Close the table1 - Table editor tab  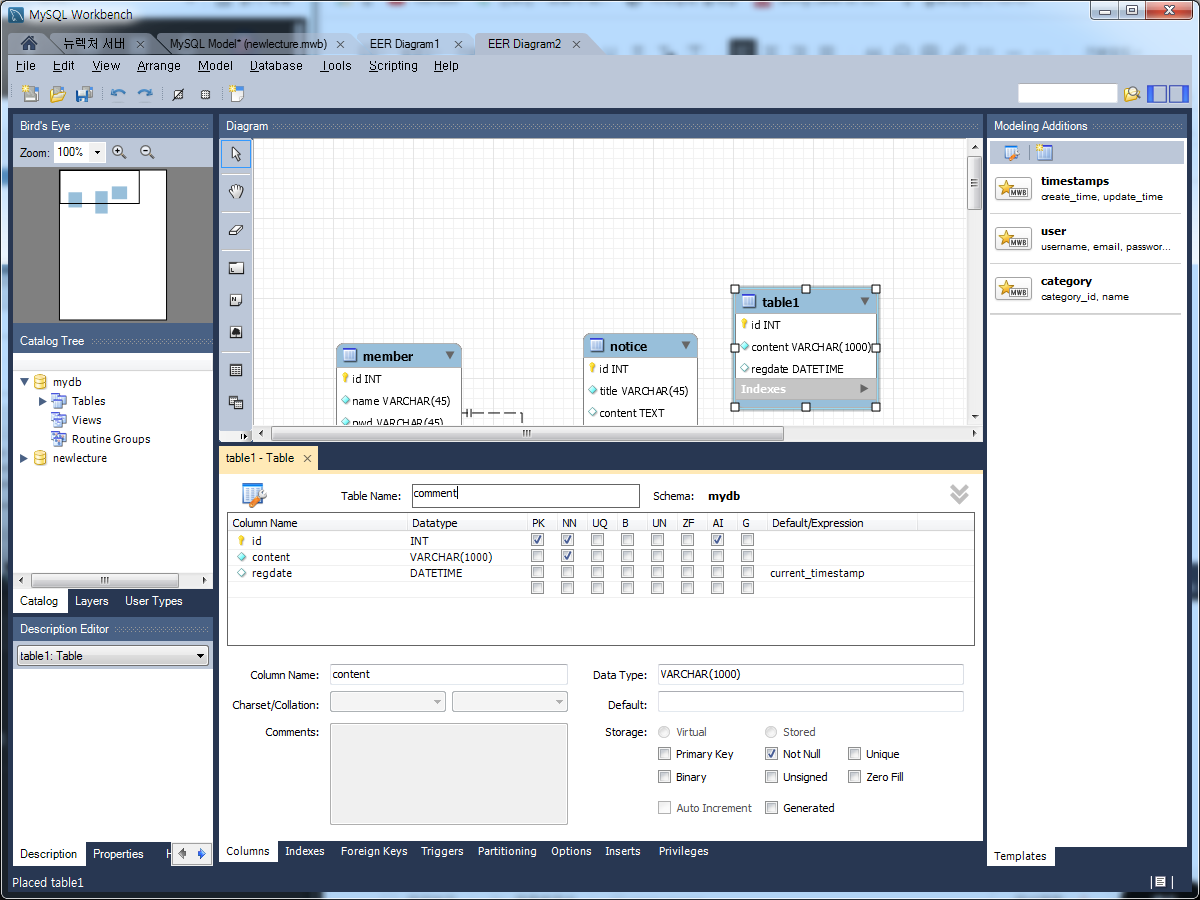308,459
